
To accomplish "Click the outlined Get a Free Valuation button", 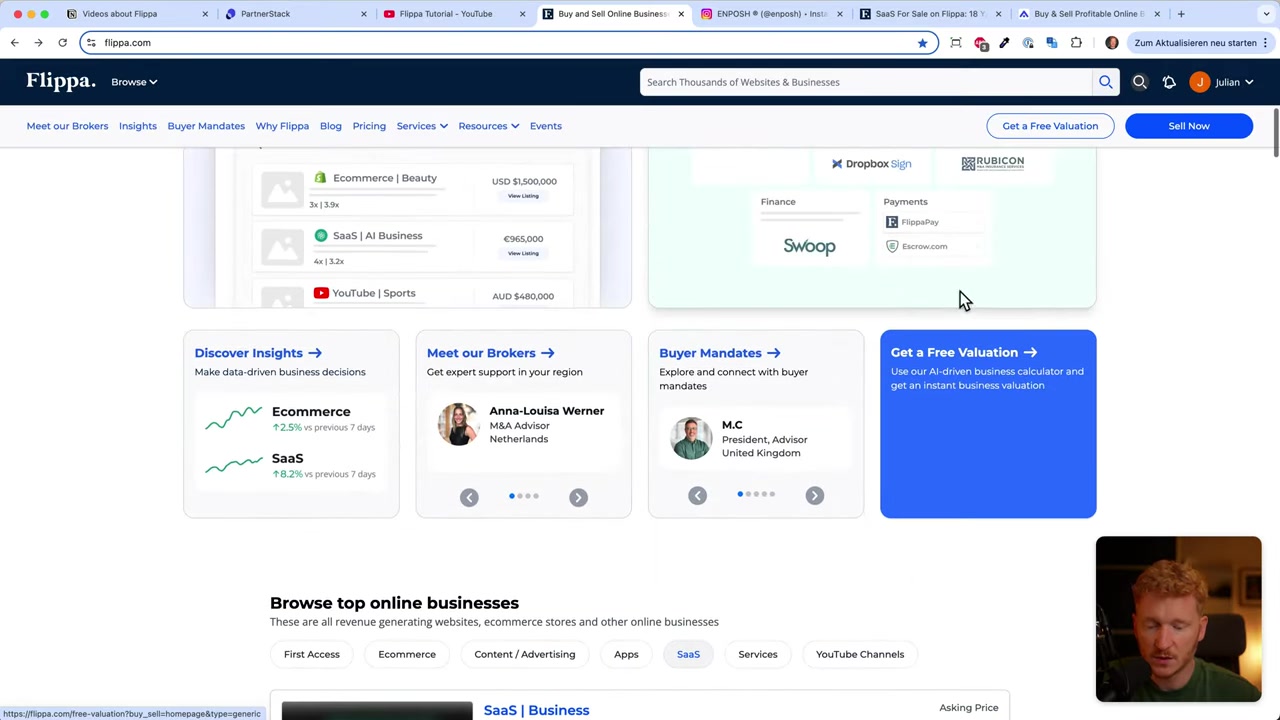I will coord(1050,126).
